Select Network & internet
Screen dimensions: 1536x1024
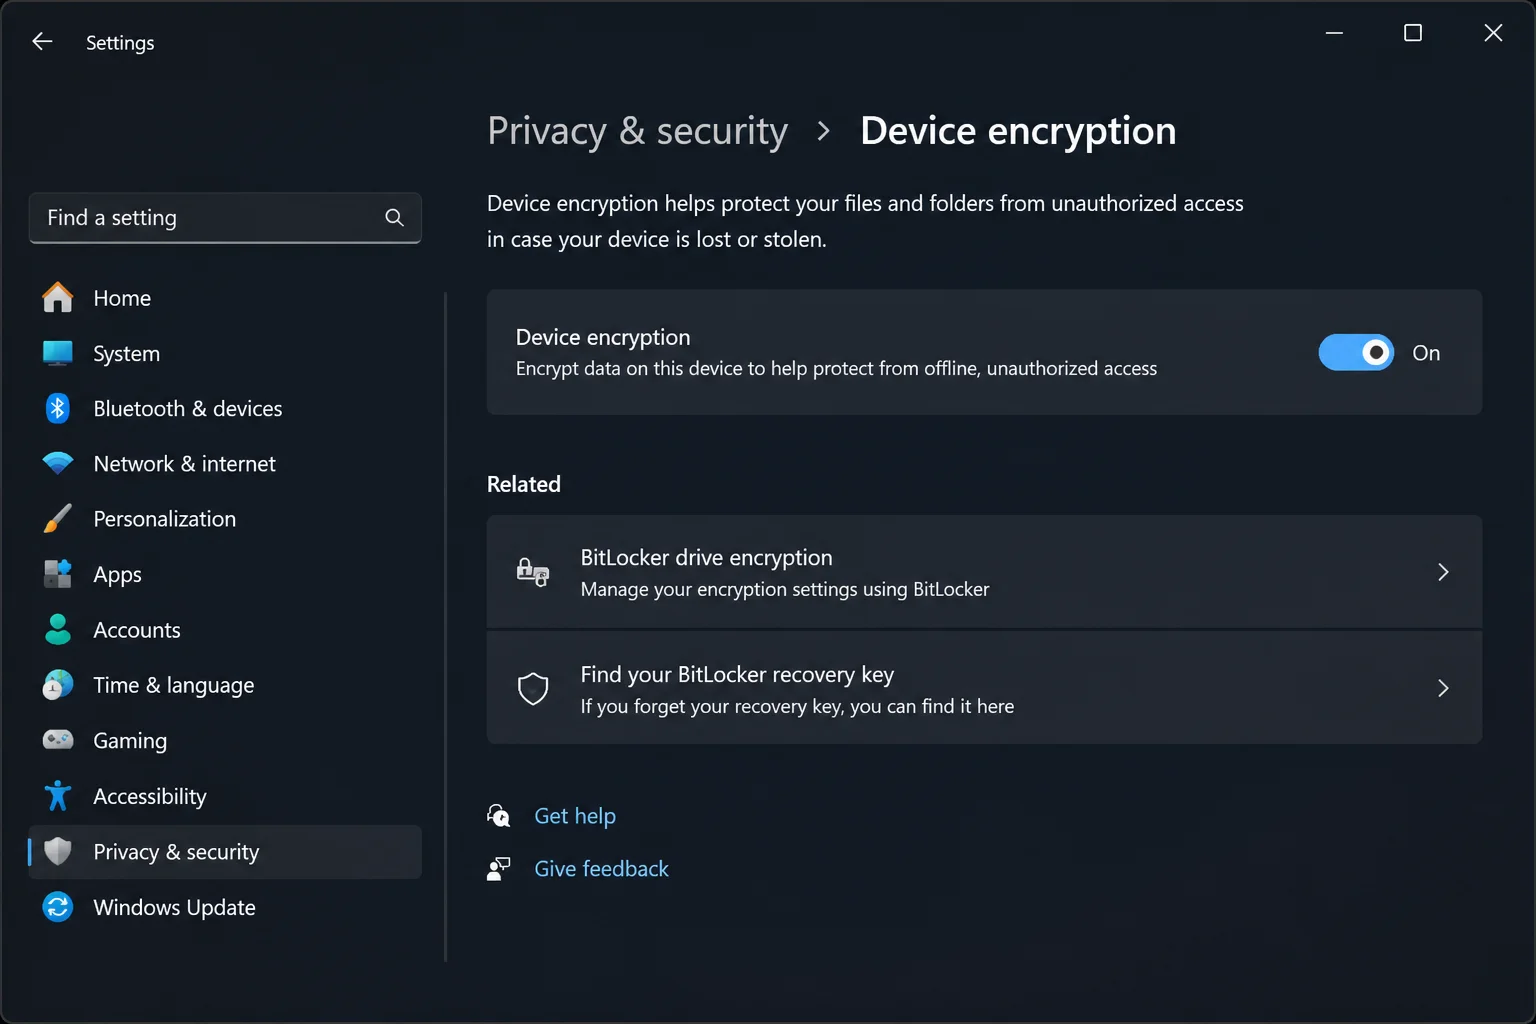[225, 463]
